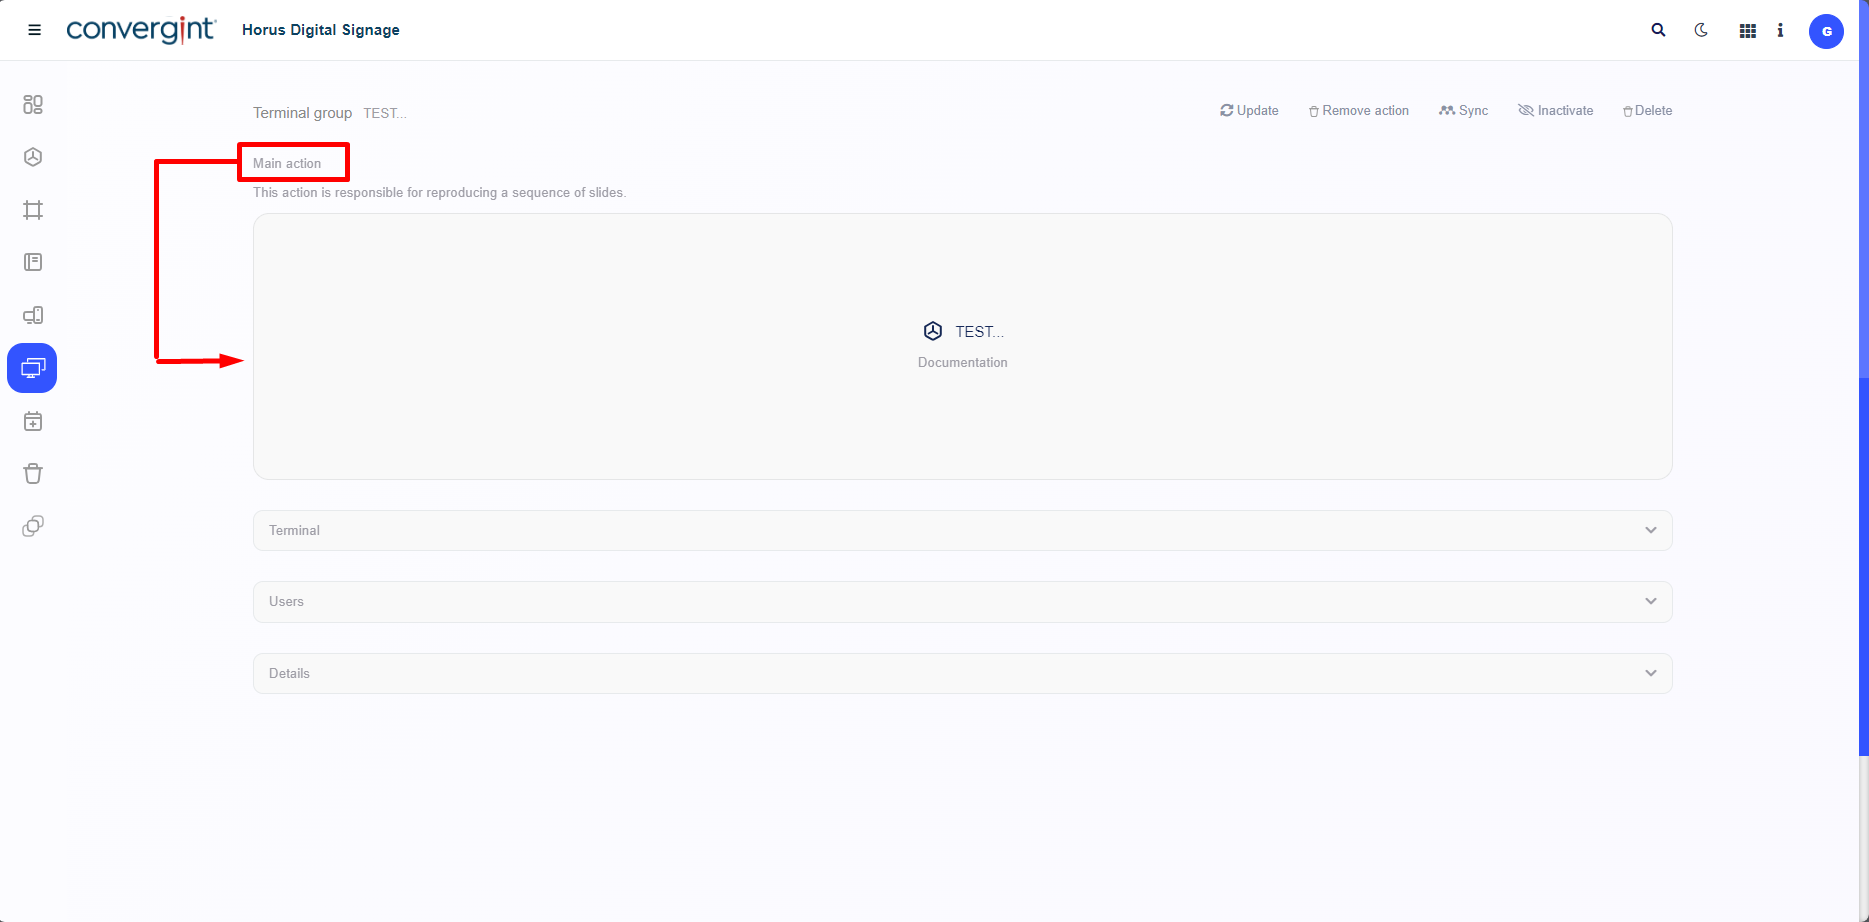This screenshot has width=1869, height=922.
Task: Expand the Users section
Action: tap(962, 602)
